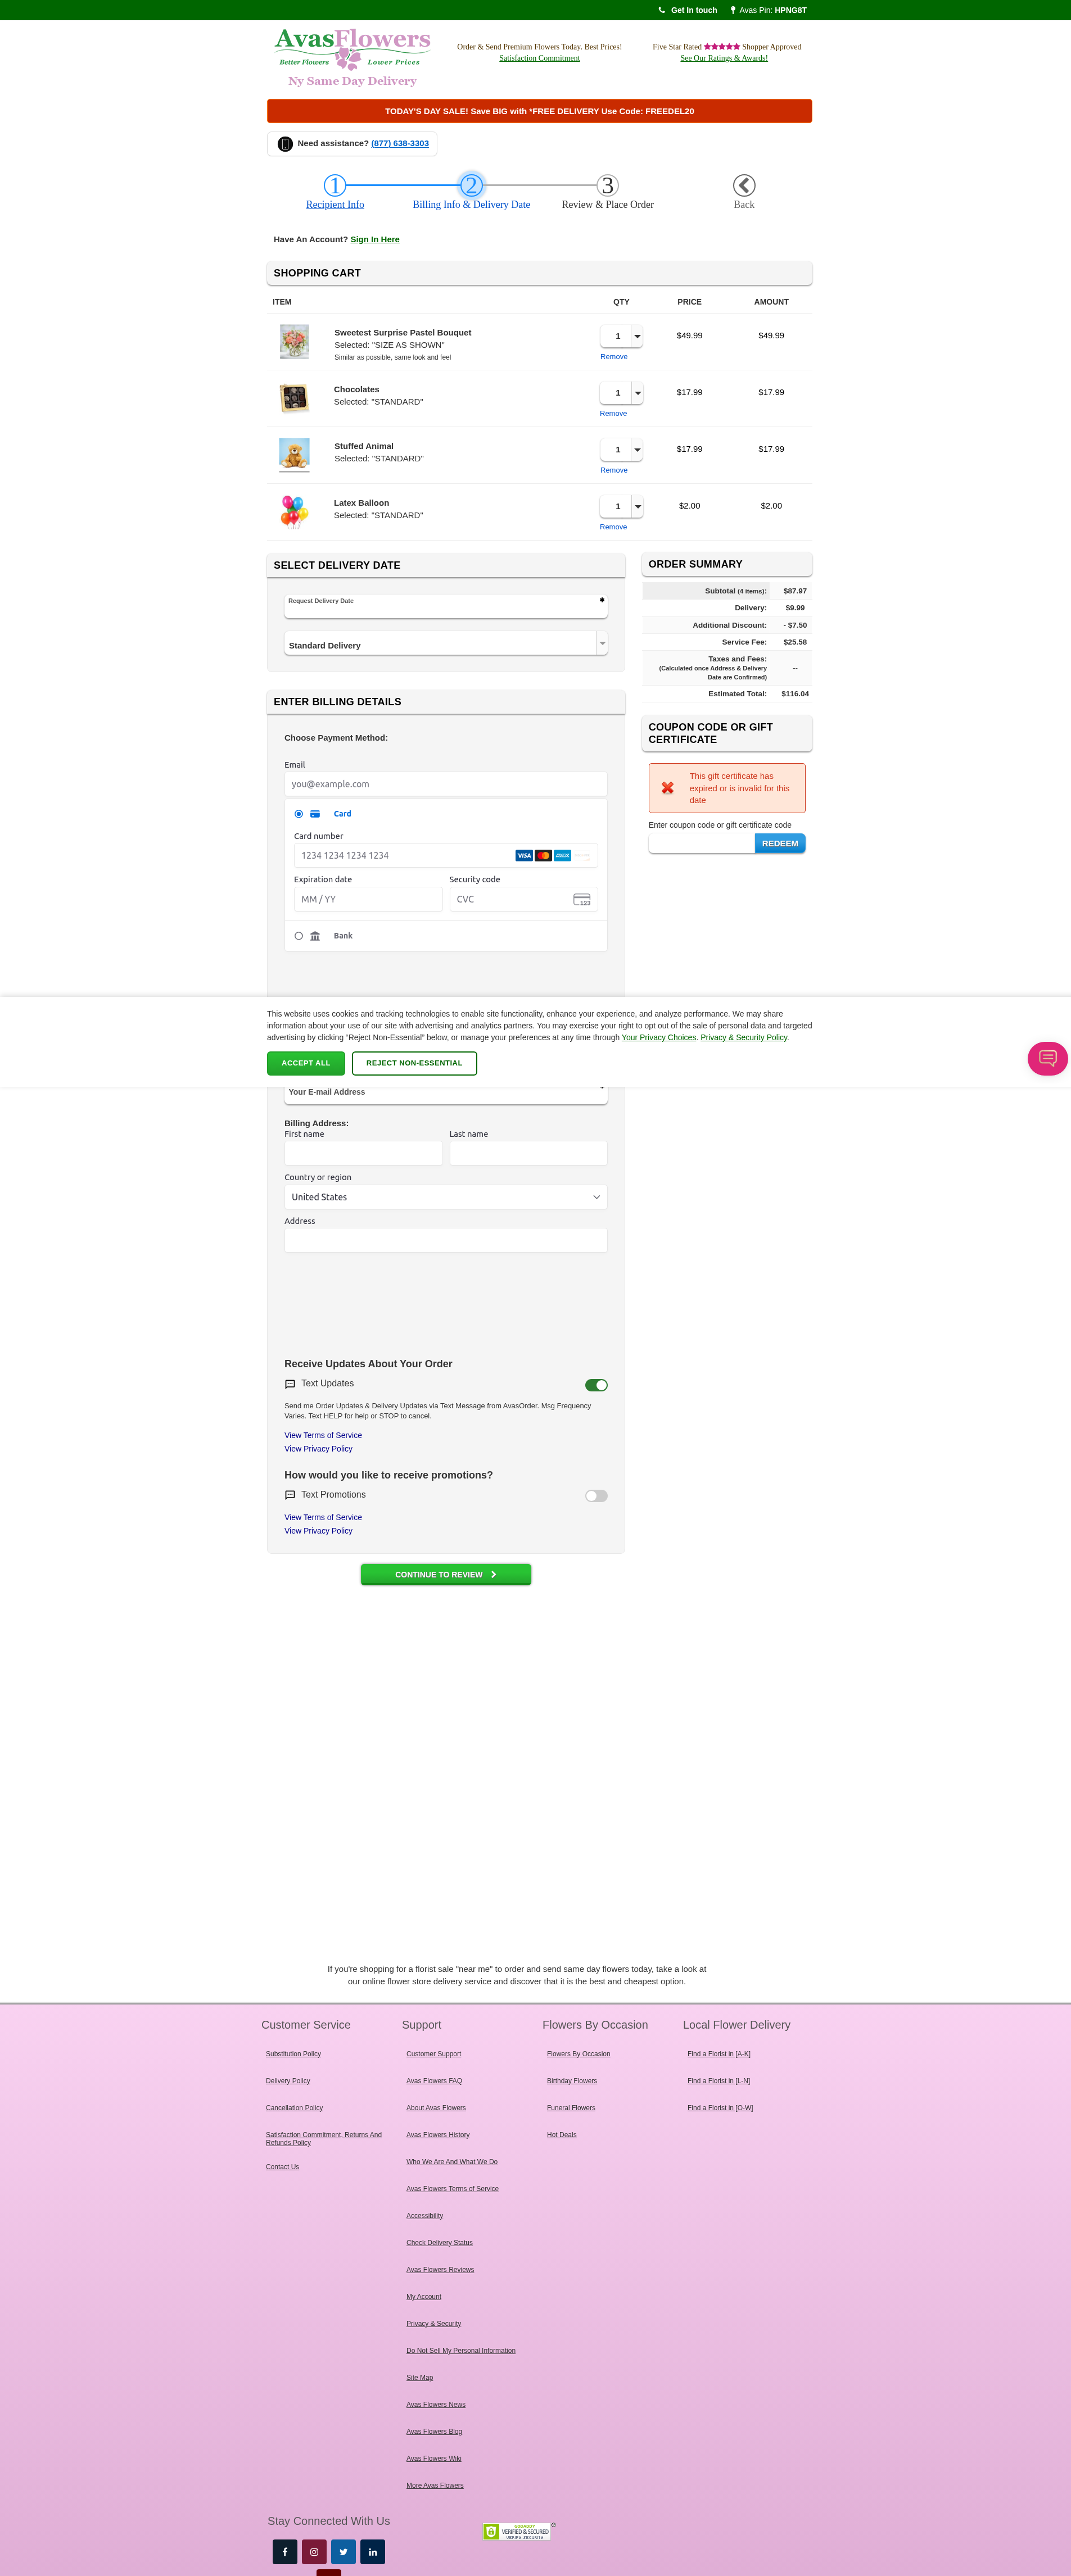The height and width of the screenshot is (2576, 1071).
Task: Go to step 1 Recipient Info
Action: tap(335, 187)
